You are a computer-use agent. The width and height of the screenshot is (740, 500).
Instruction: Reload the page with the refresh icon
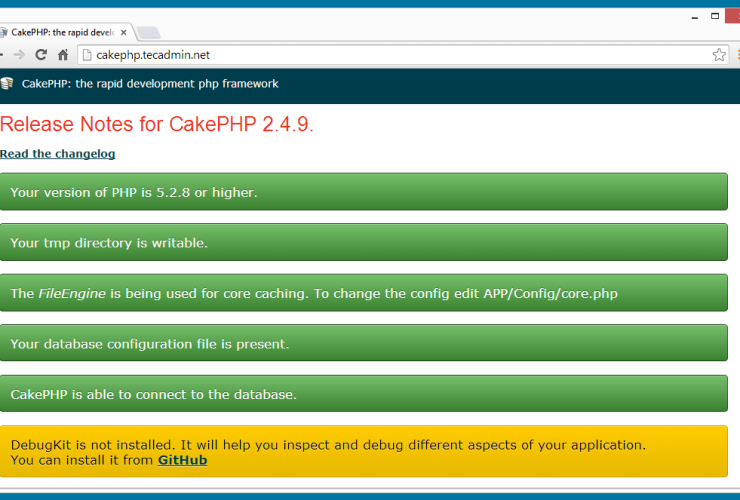tap(41, 55)
